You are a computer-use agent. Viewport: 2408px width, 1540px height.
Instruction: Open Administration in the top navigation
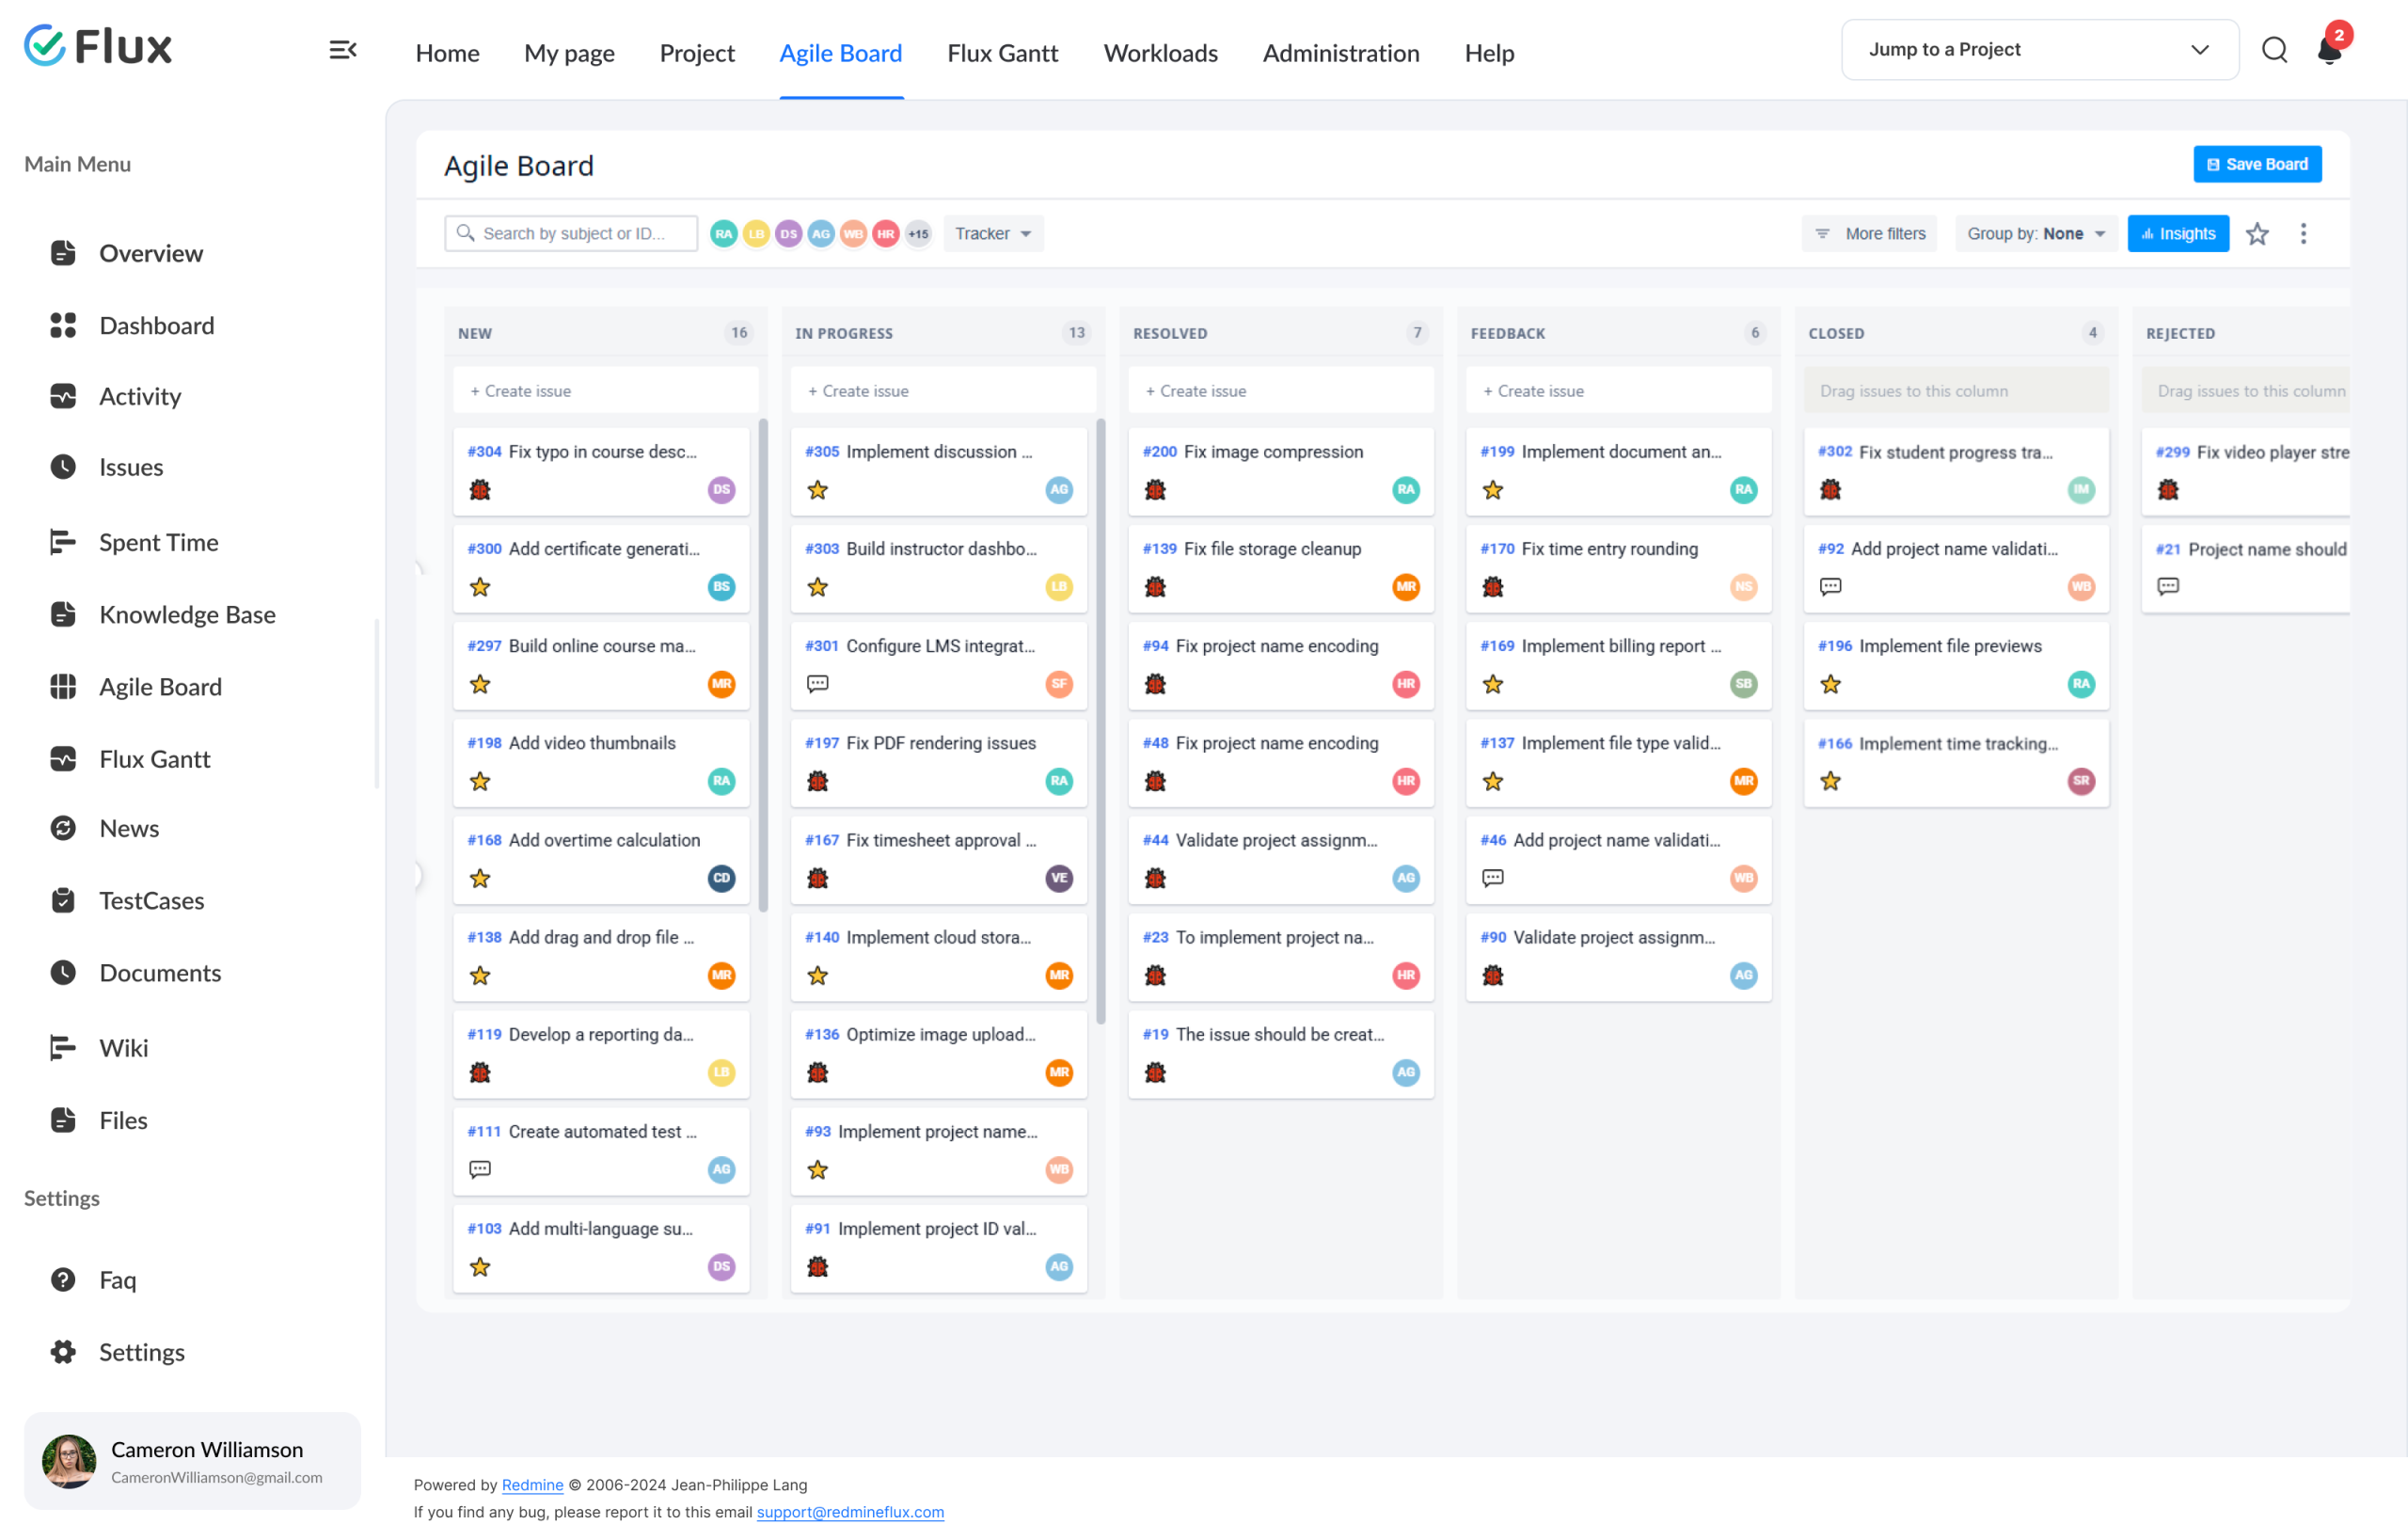[1340, 53]
